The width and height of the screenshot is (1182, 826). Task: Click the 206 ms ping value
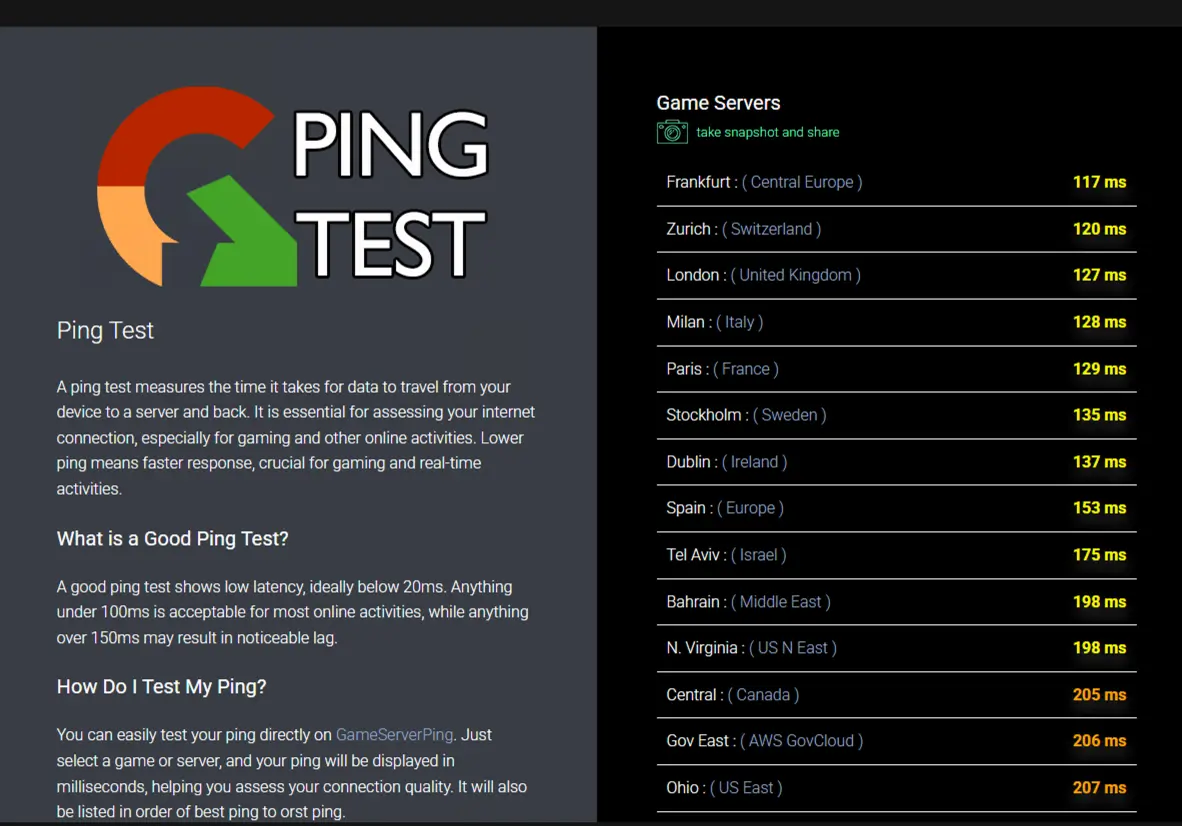[1099, 742]
